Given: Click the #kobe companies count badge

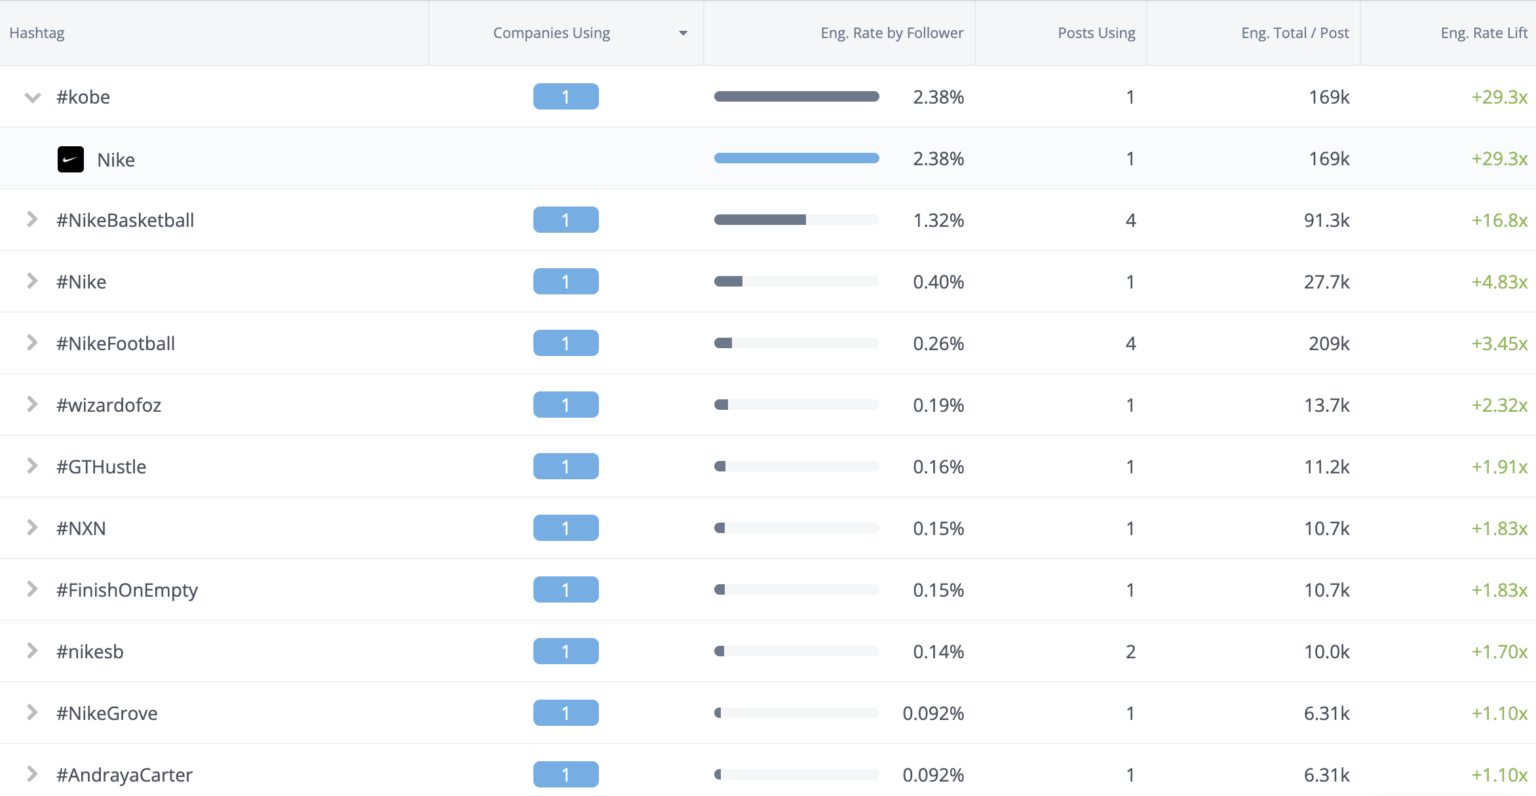Looking at the screenshot, I should (x=565, y=97).
